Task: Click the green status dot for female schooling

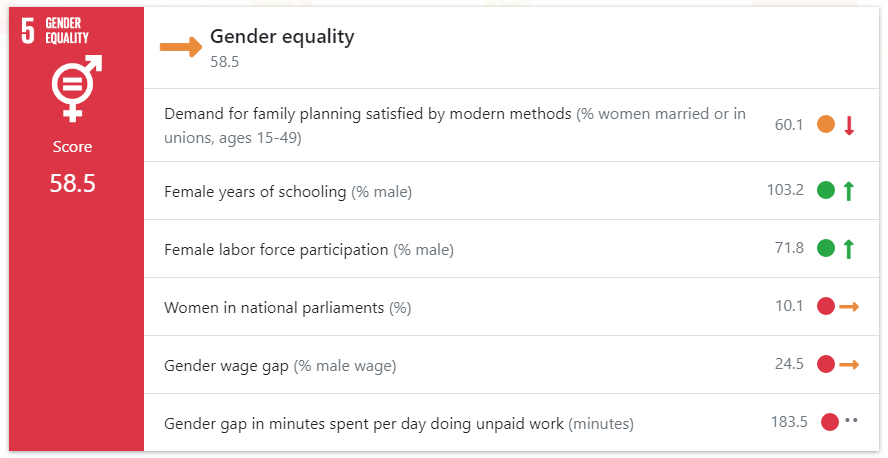Action: coord(826,190)
